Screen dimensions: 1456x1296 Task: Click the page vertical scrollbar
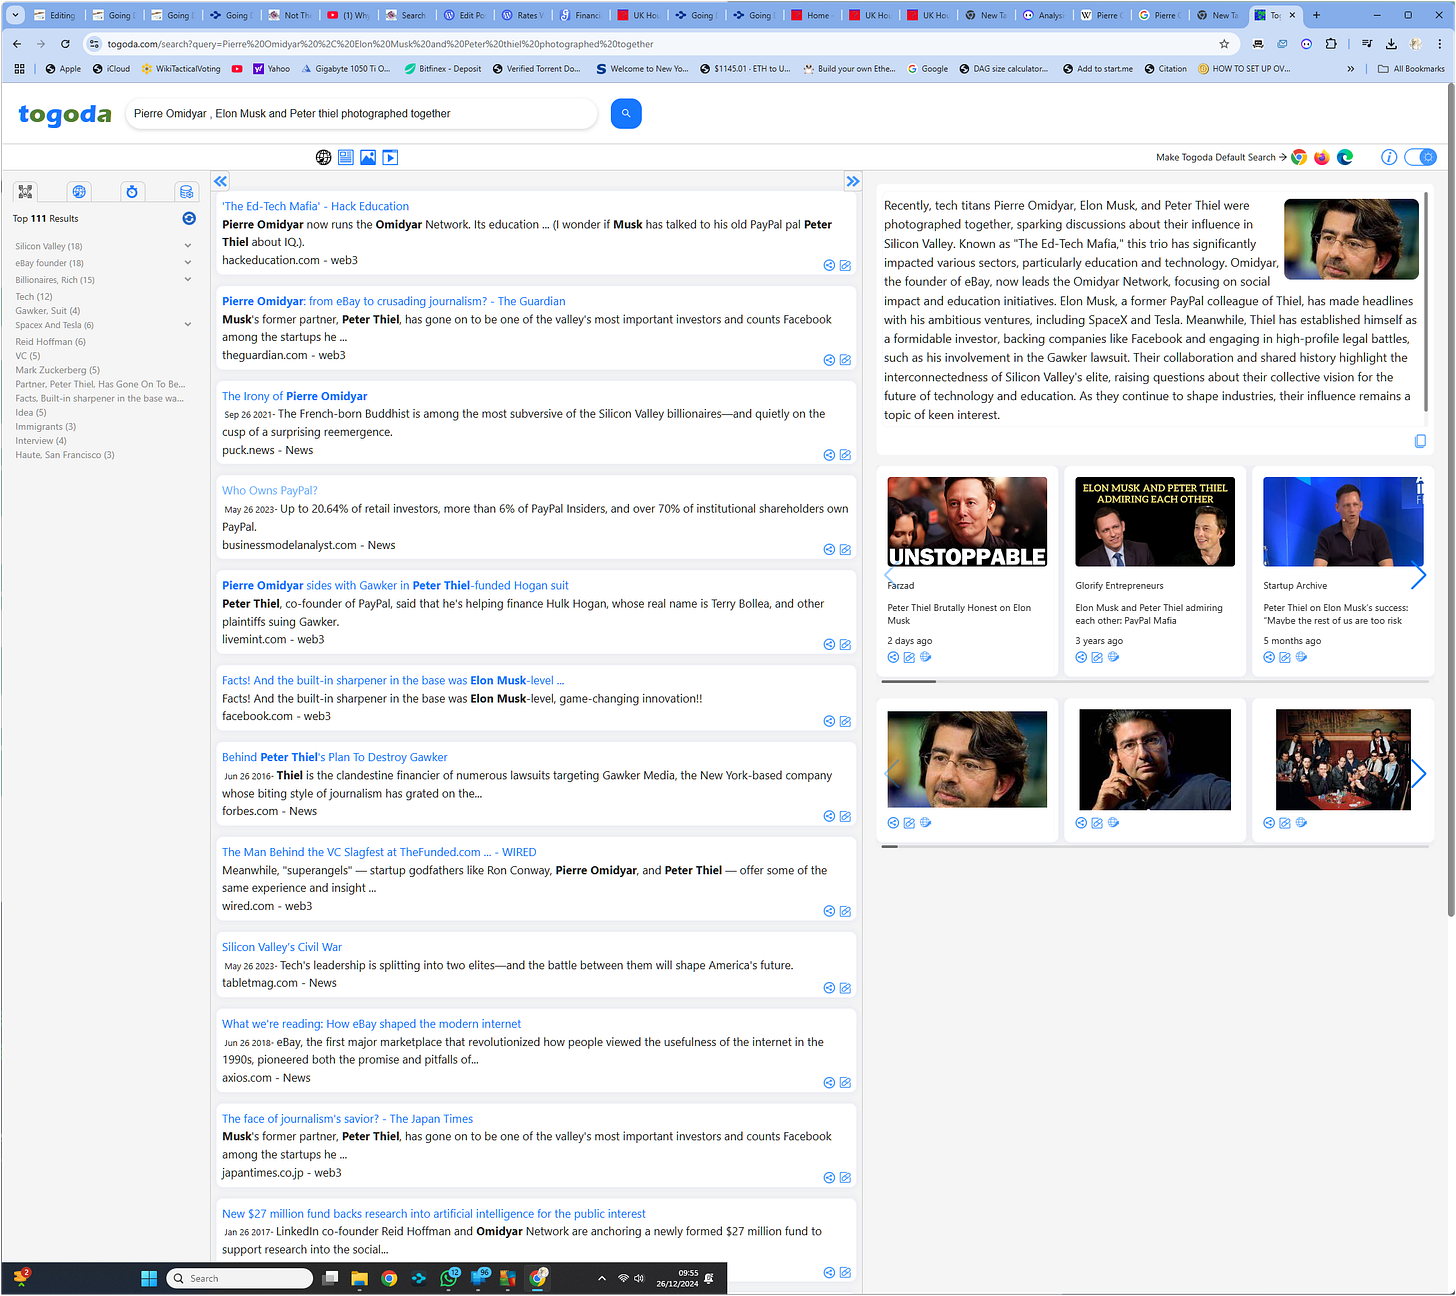point(1451,500)
